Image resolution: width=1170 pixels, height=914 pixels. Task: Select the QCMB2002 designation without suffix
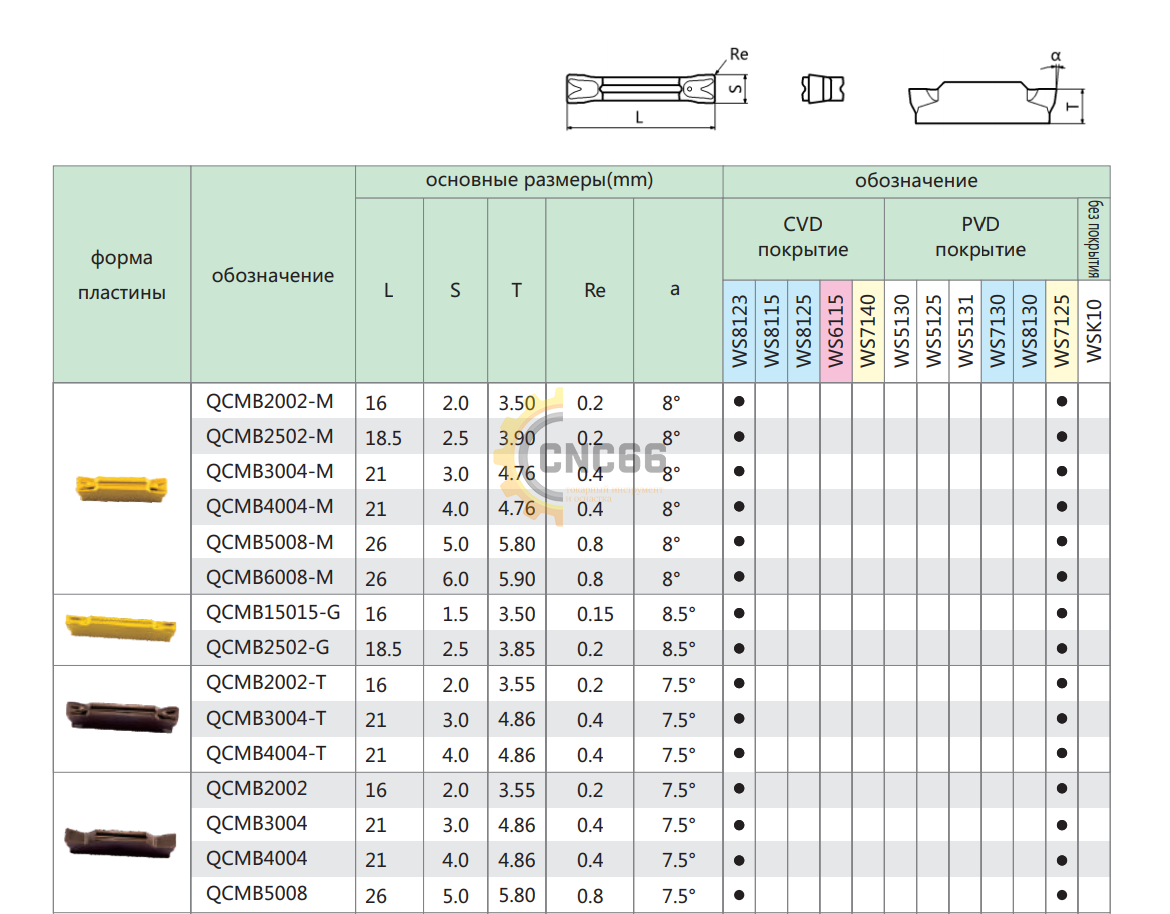pos(257,789)
